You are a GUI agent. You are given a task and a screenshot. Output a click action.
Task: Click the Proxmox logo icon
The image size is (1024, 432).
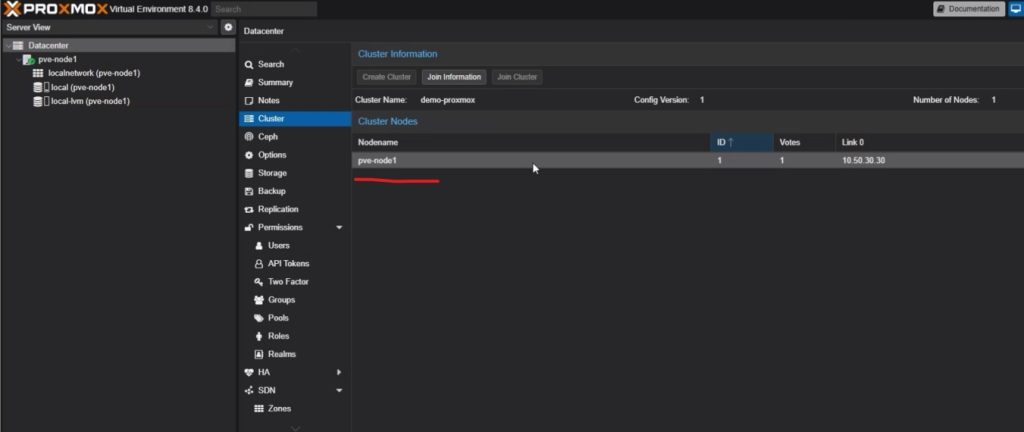tap(13, 9)
